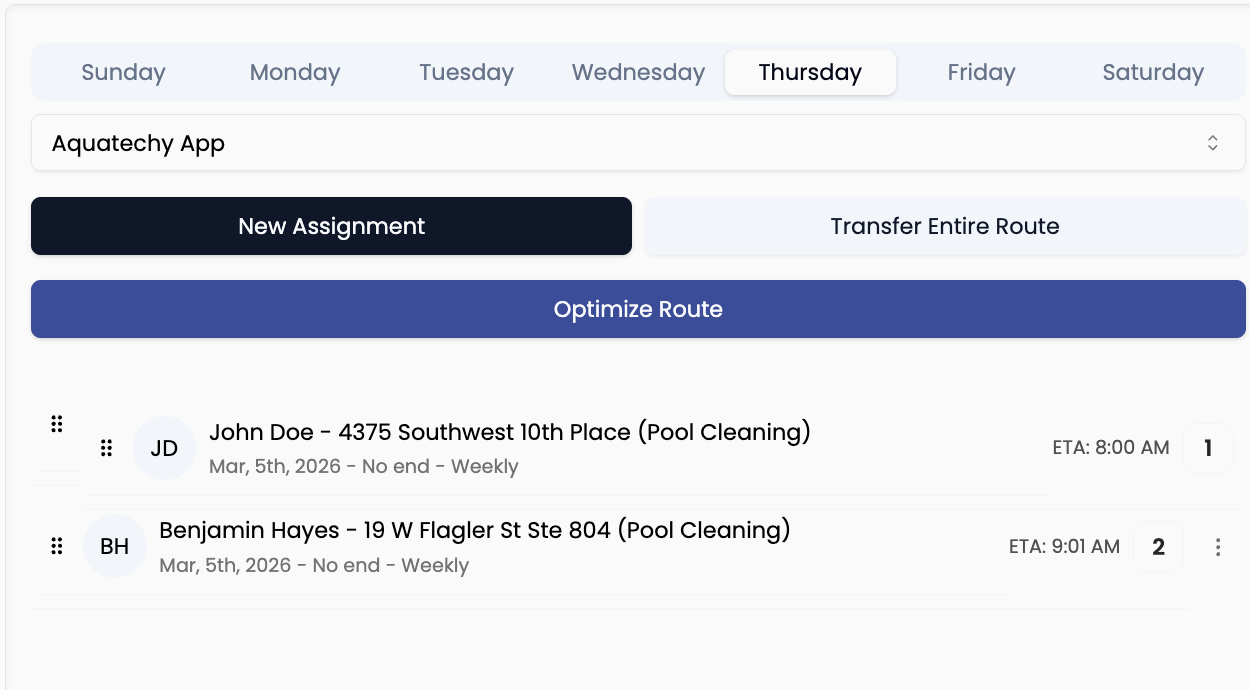The height and width of the screenshot is (690, 1250).
Task: Click the ETA 8:00 AM label
Action: pos(1111,448)
